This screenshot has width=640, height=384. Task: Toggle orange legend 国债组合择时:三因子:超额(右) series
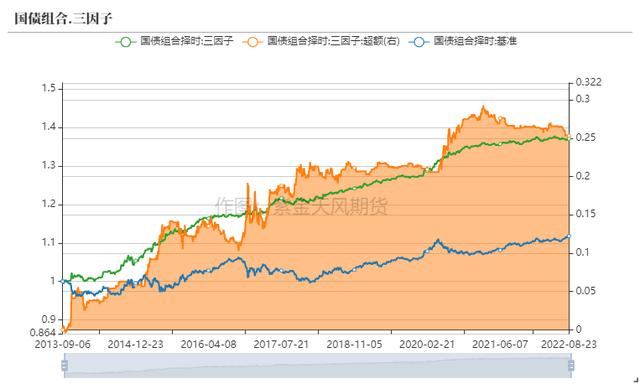pyautogui.click(x=321, y=41)
